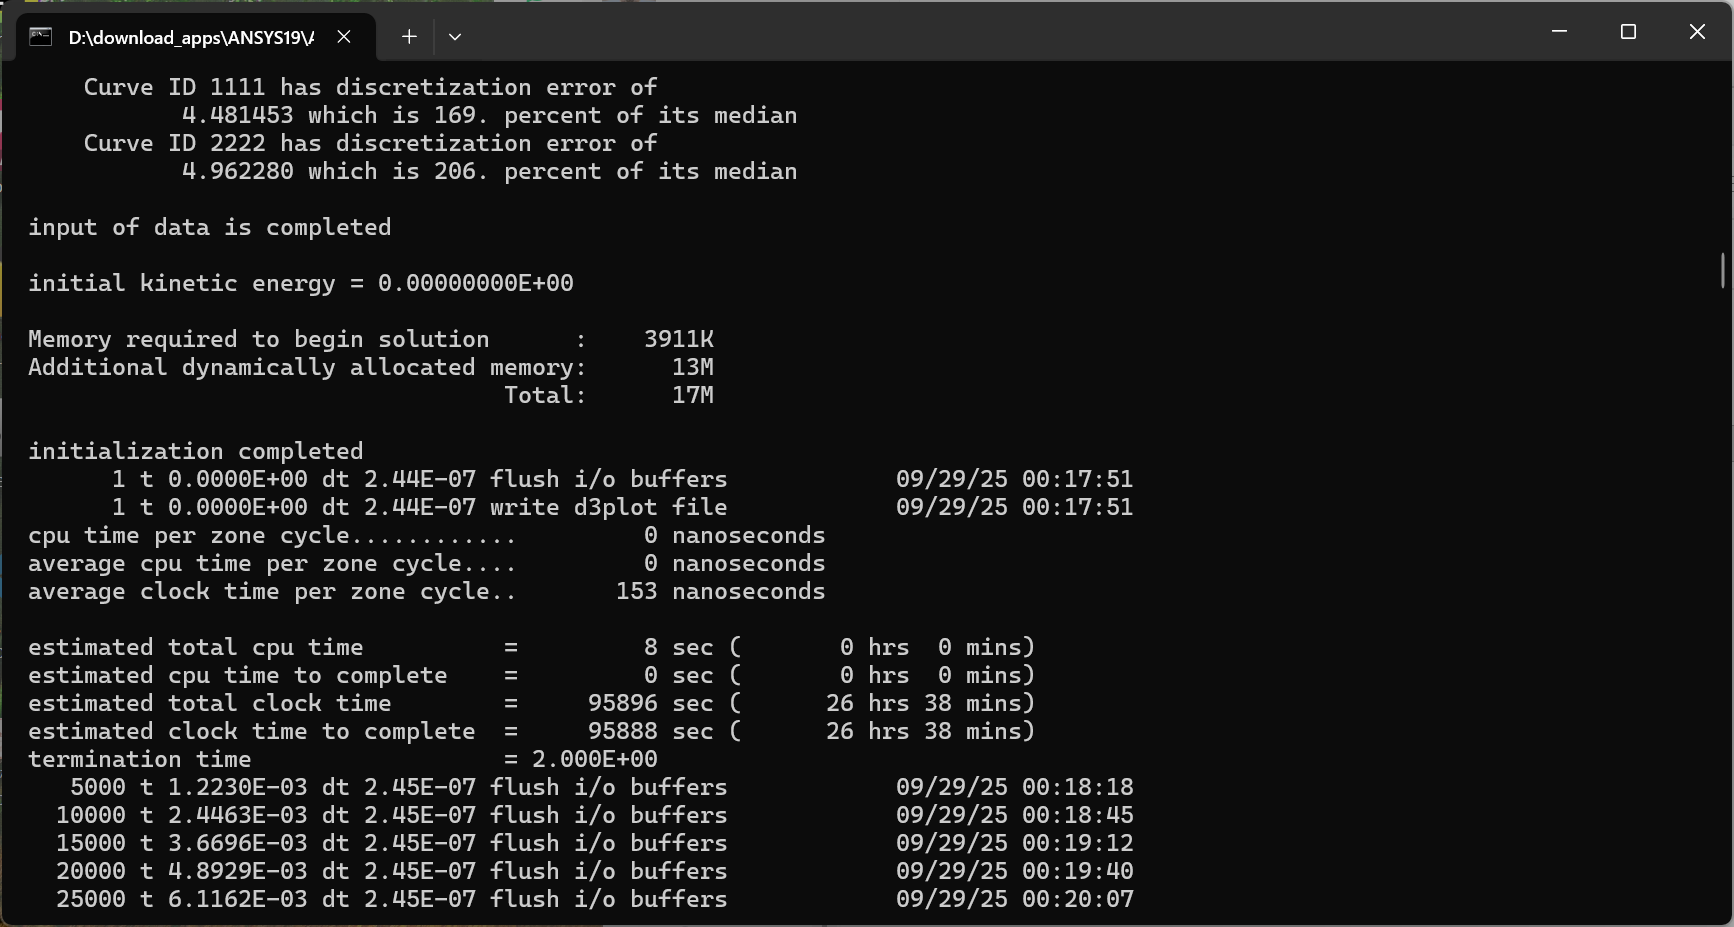Click the cycle 5000 flush line

[x=602, y=787]
